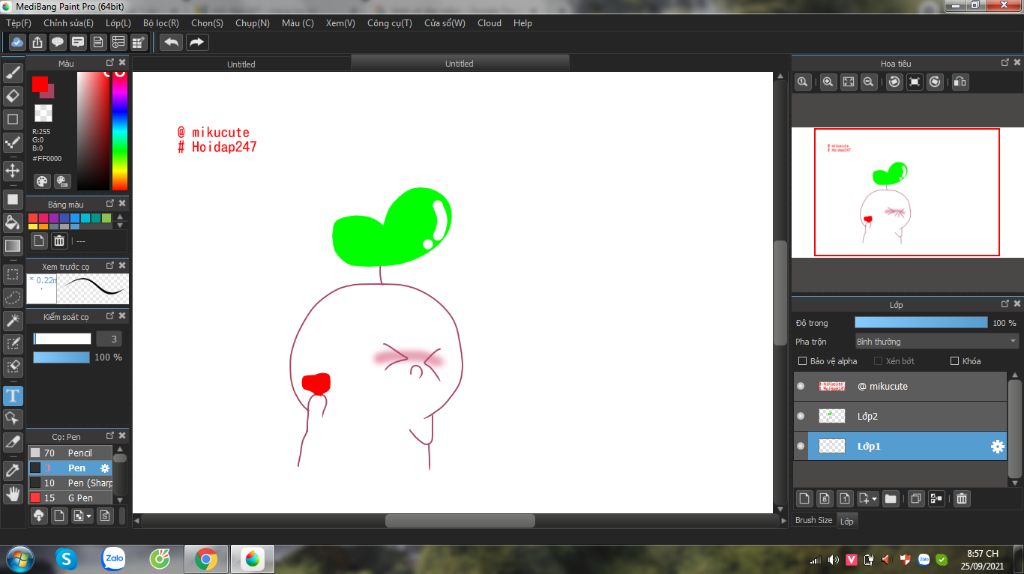Undock the Kiểm soát cọ panel
Screen dimensions: 1024x574
110,316
